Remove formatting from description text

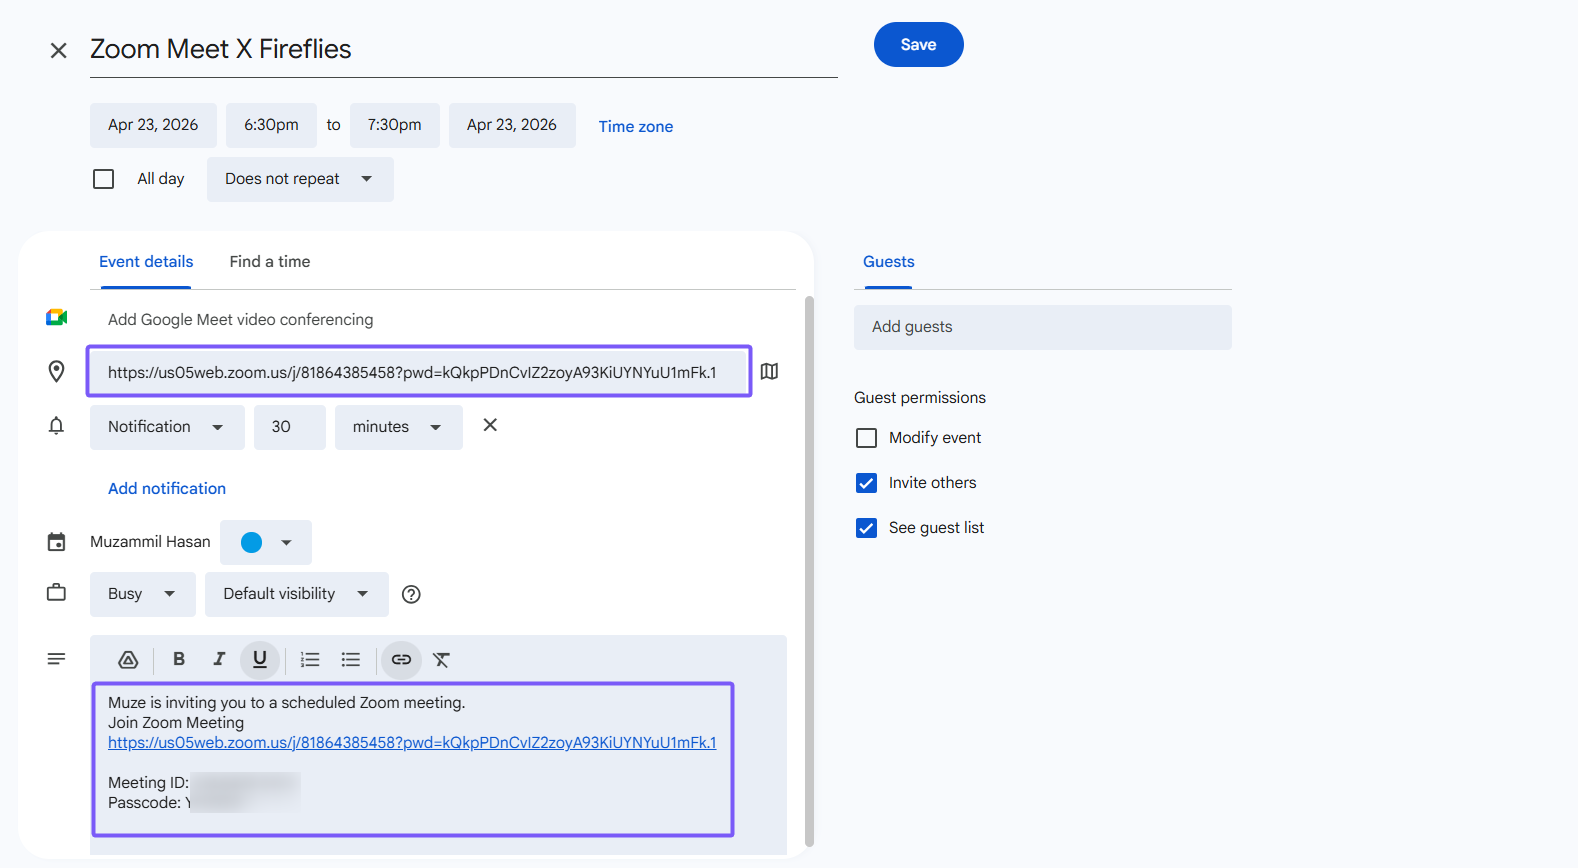pyautogui.click(x=441, y=659)
